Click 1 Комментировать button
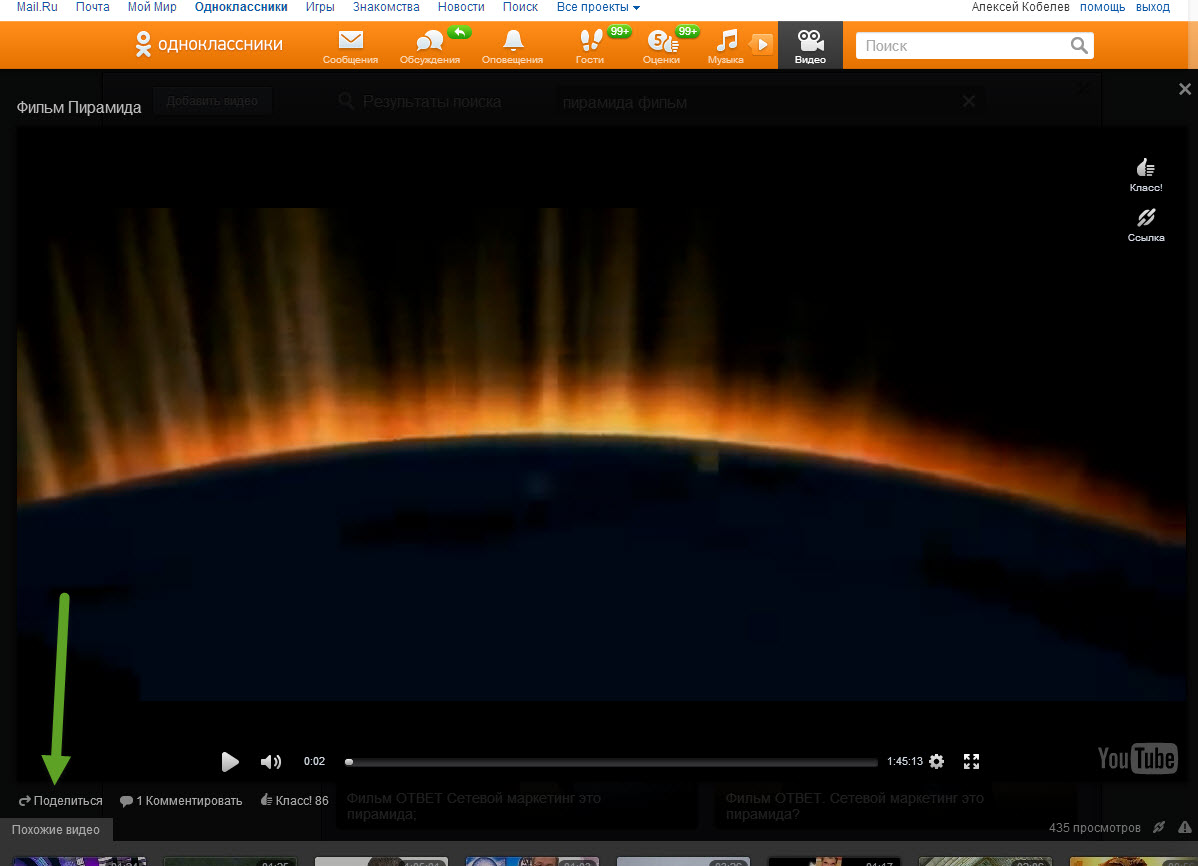This screenshot has height=866, width=1198. [x=181, y=800]
